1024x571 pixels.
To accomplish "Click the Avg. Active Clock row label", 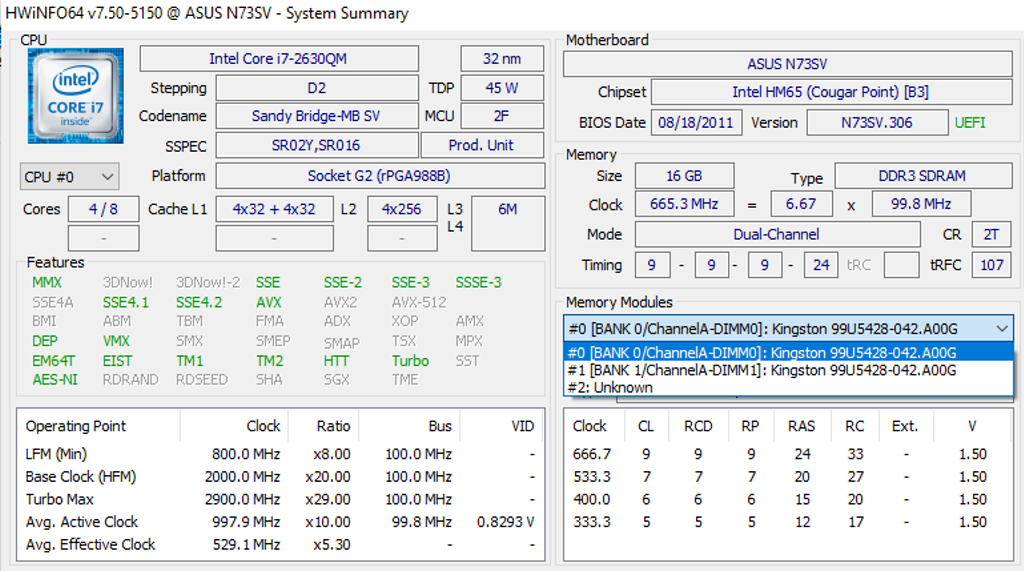I will pos(82,522).
